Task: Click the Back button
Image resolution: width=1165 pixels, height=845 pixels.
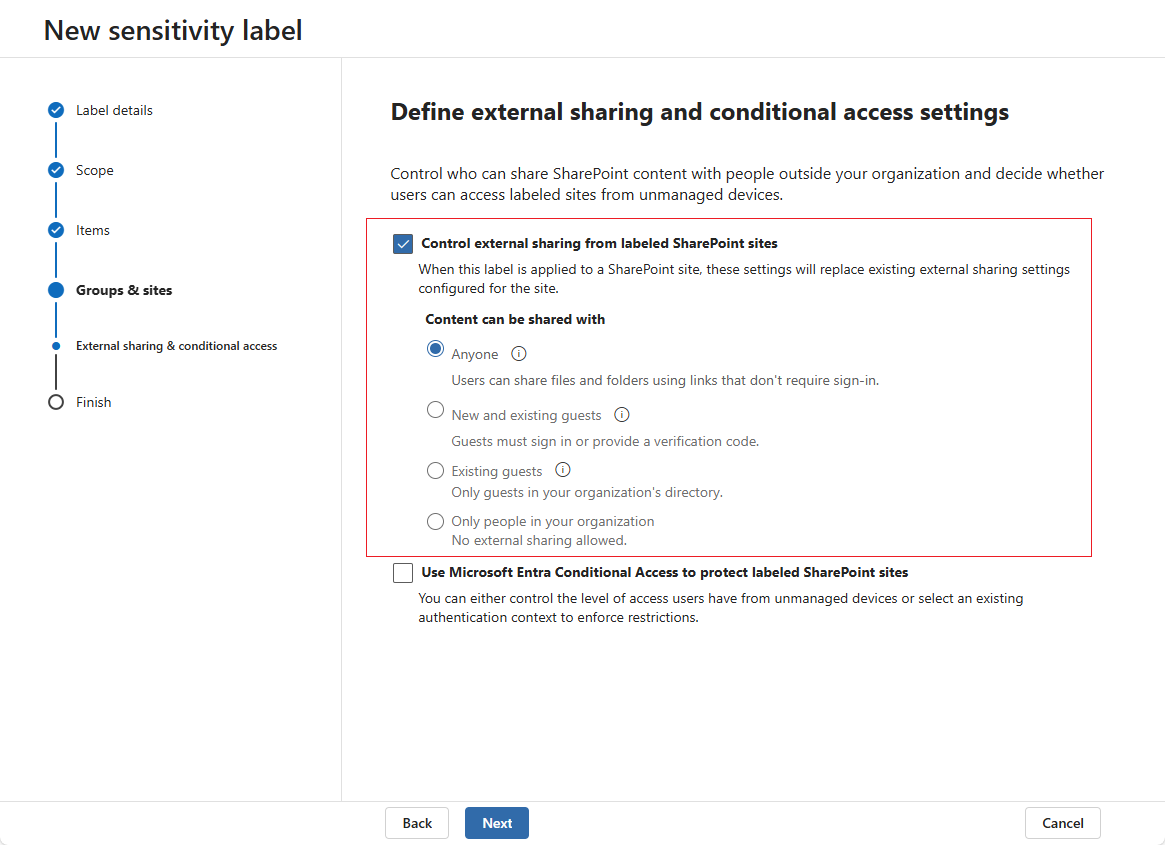Action: [417, 822]
